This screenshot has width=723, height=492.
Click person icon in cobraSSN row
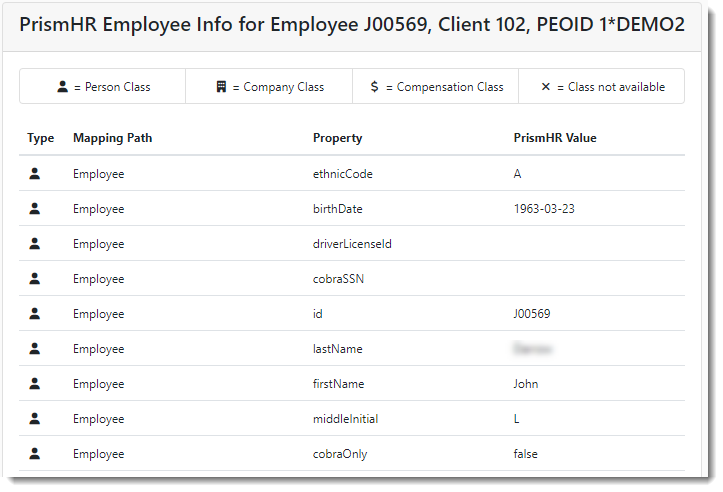click(35, 279)
